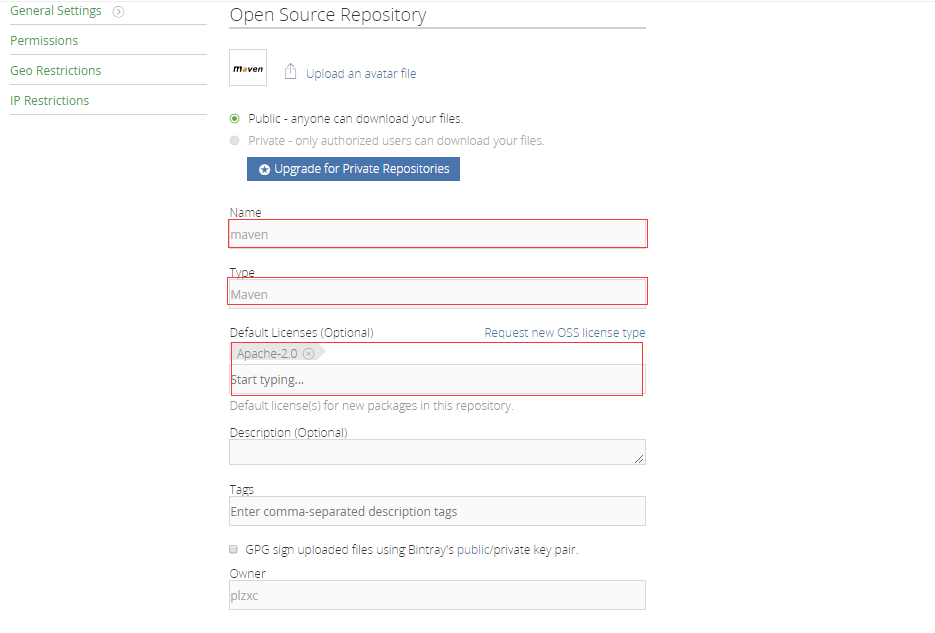
Task: Click the Open Source Repository heading
Action: point(328,15)
